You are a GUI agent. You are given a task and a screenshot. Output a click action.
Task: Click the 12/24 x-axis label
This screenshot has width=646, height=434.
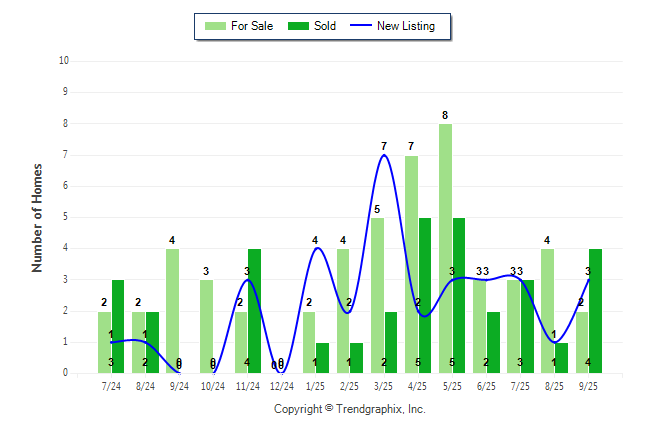coord(282,385)
